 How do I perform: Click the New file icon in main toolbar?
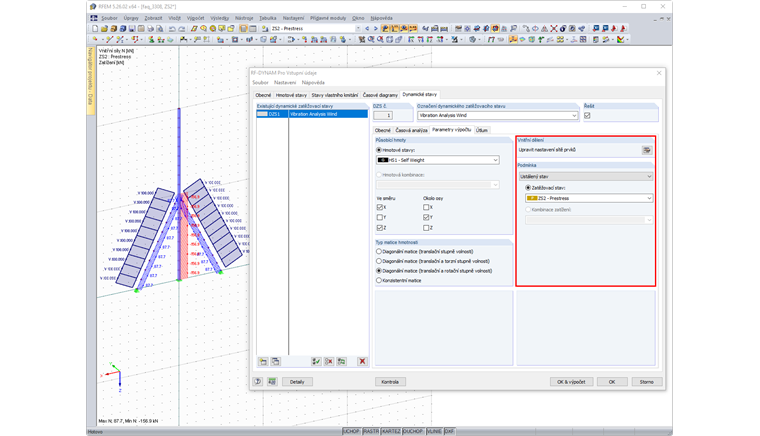pos(95,29)
